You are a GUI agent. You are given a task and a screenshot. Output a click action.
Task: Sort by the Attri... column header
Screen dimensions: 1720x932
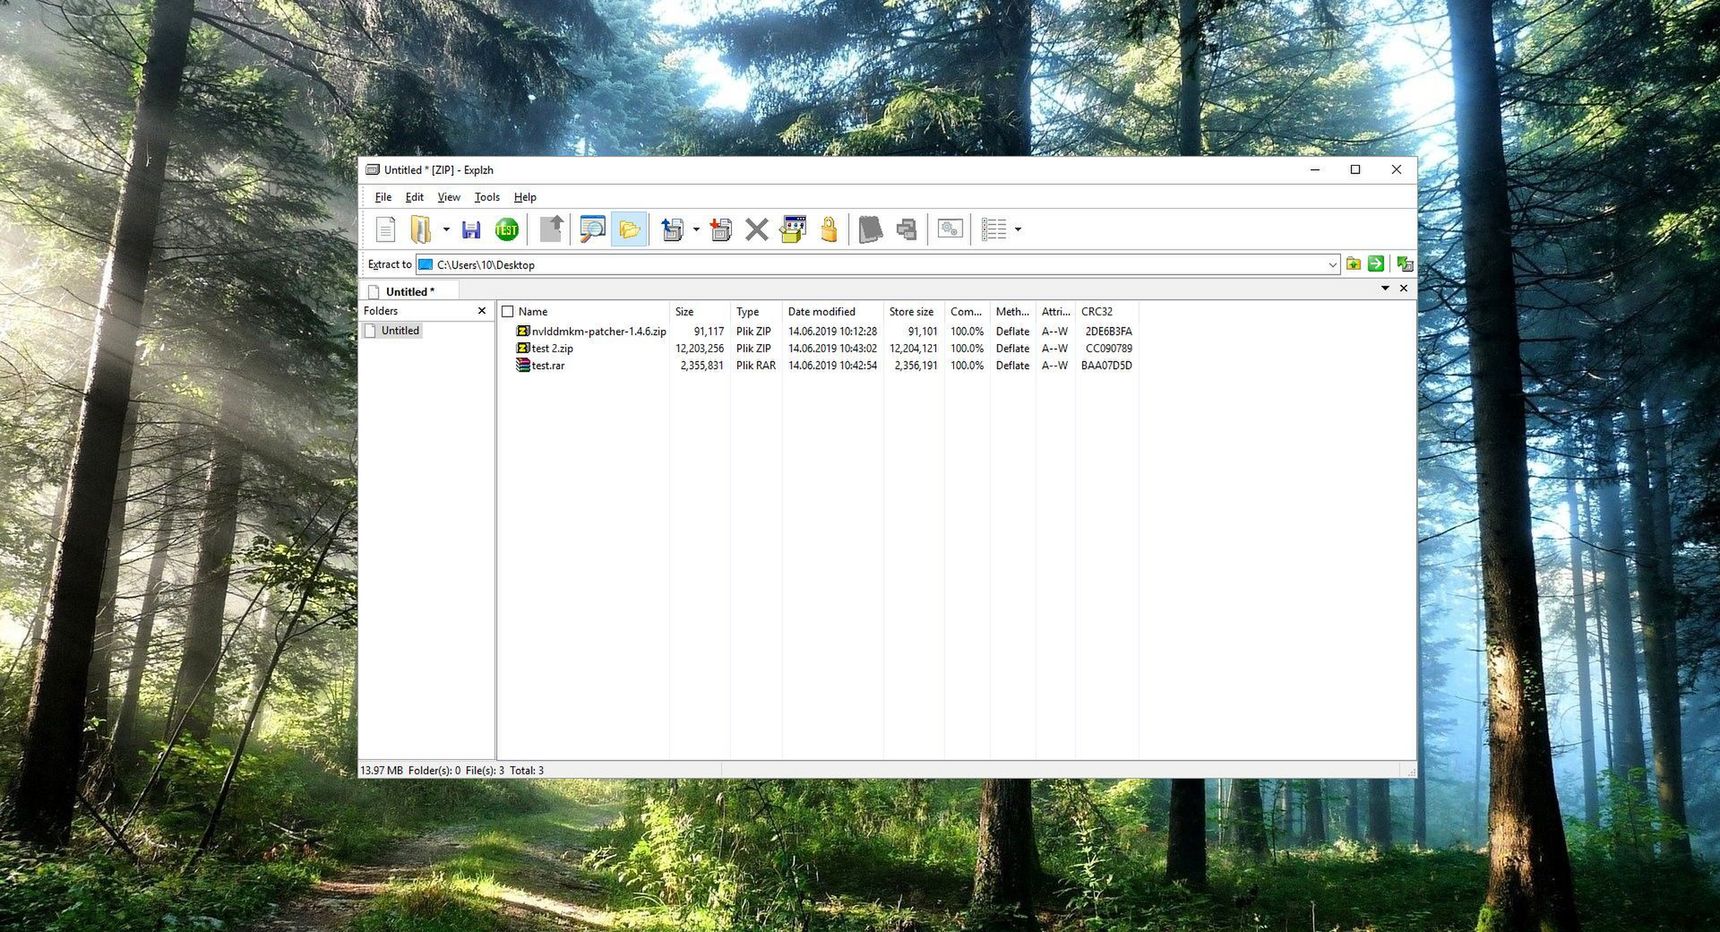(1055, 312)
